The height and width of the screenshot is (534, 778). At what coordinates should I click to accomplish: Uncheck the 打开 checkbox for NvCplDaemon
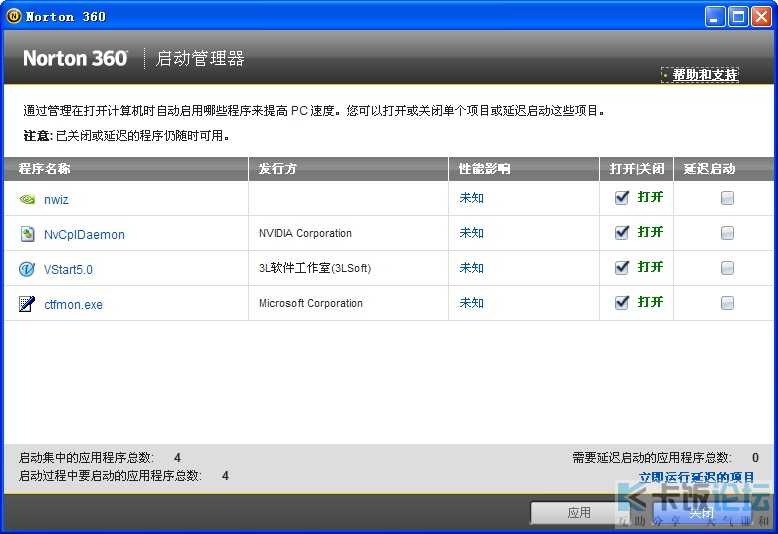click(622, 232)
